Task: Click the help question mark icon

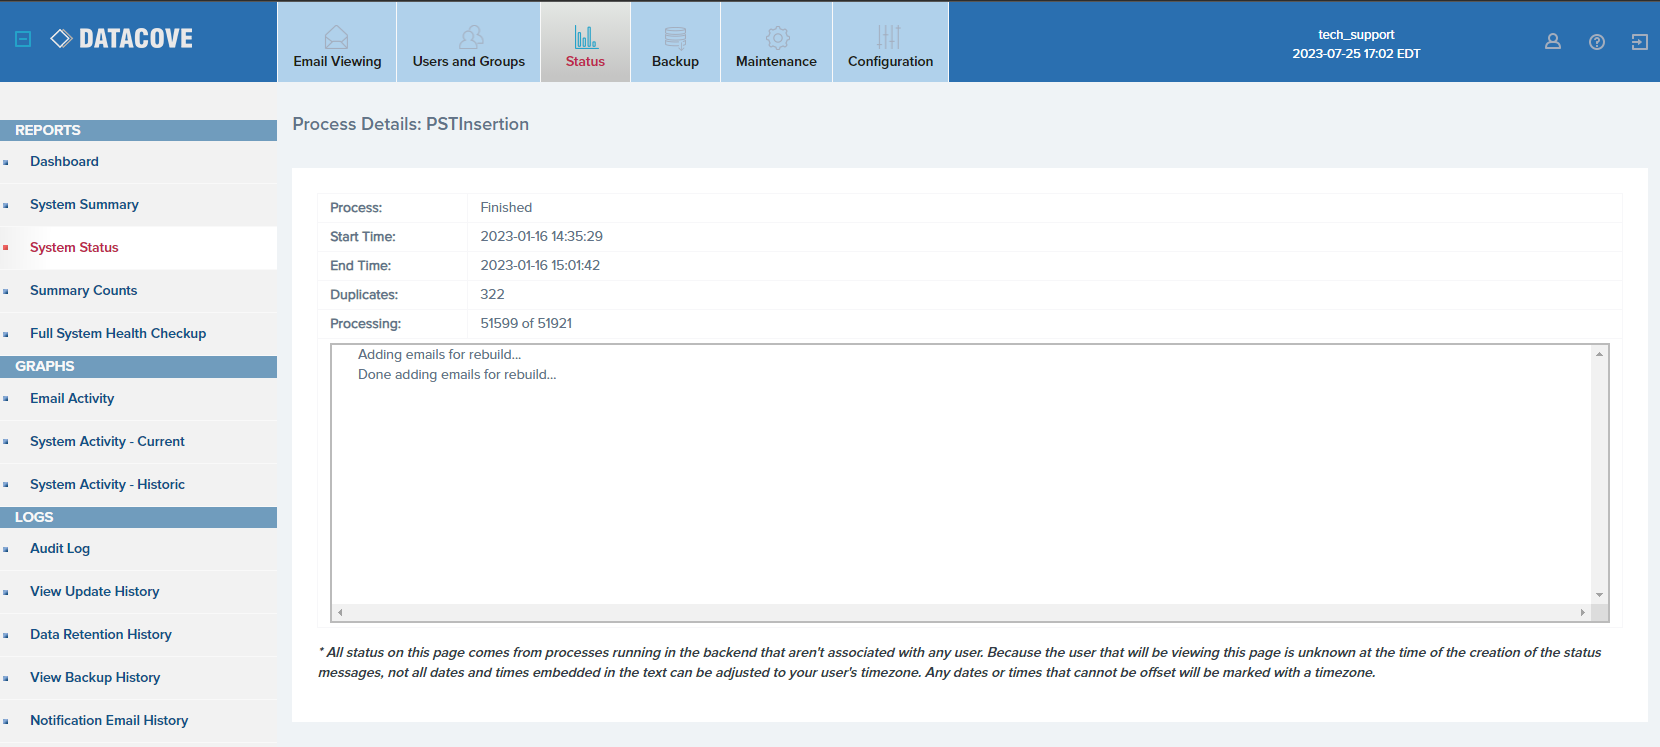Action: 1597,41
